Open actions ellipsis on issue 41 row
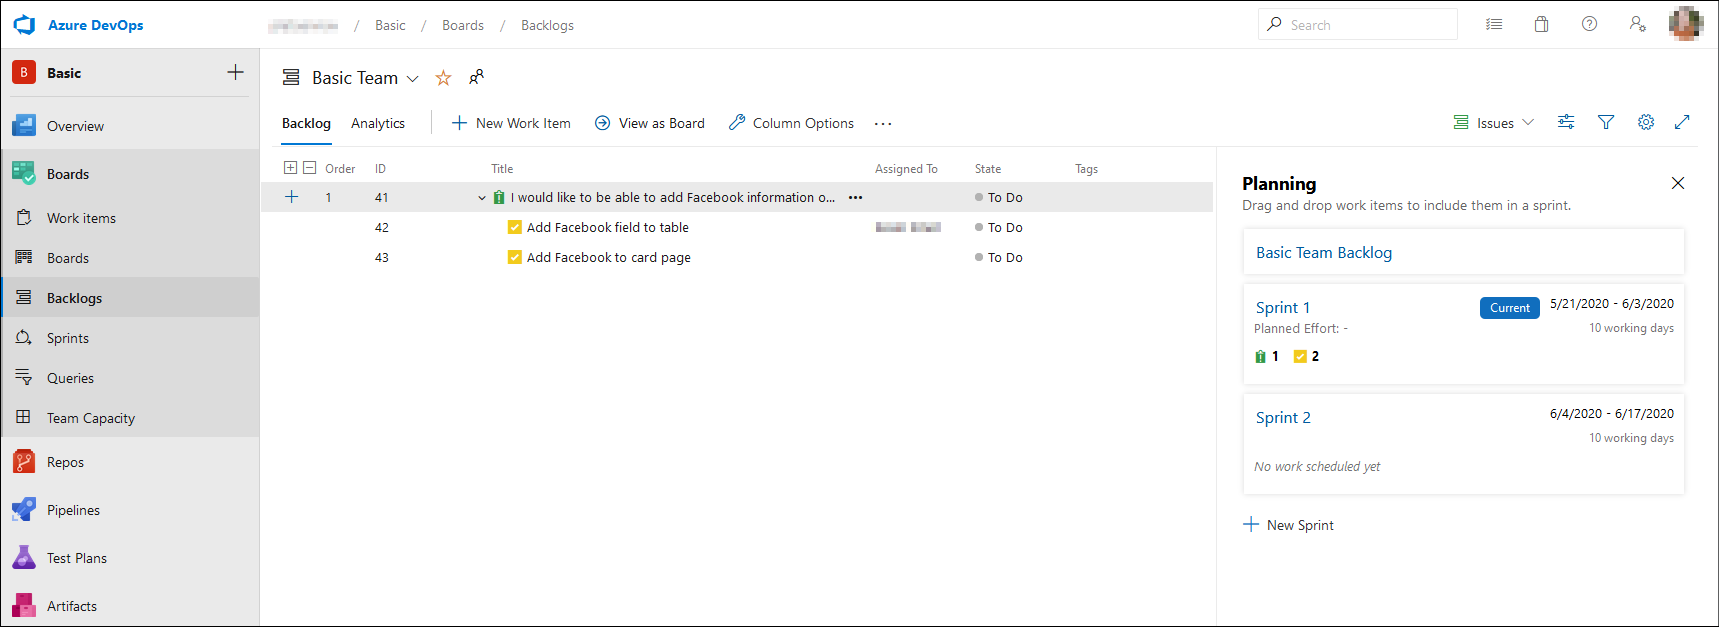 point(855,198)
